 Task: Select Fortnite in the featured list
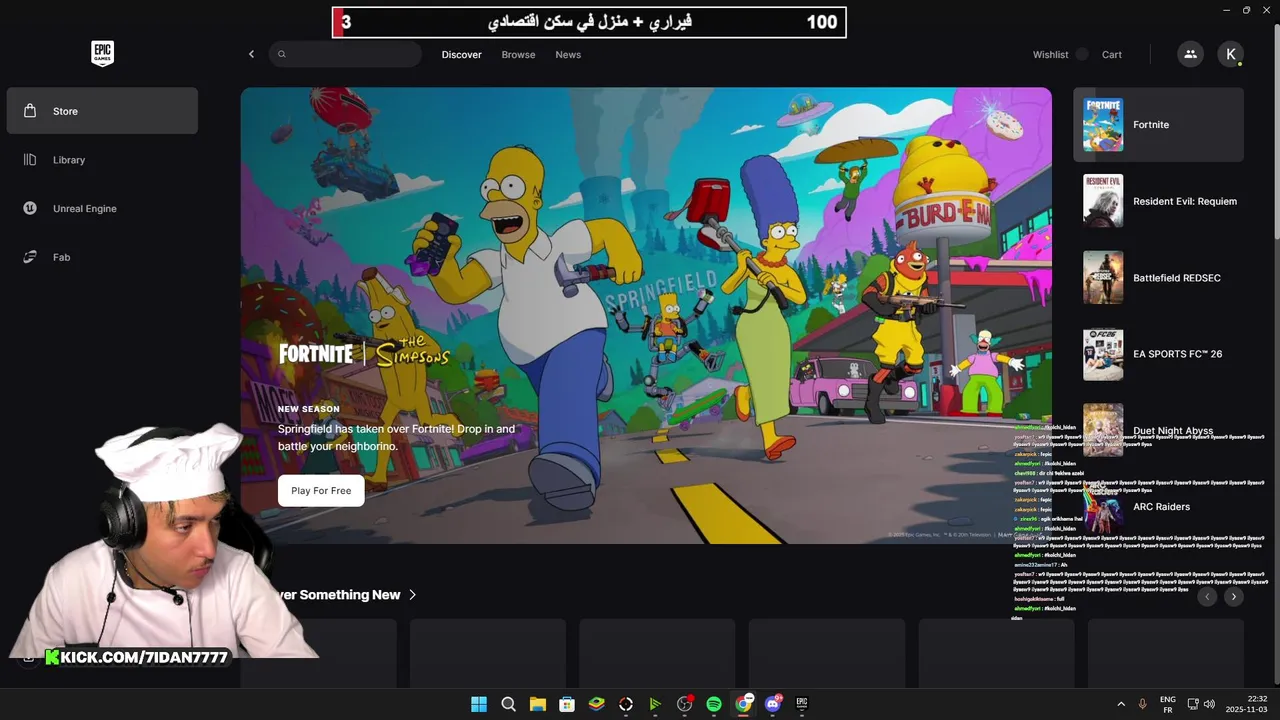coord(1158,125)
